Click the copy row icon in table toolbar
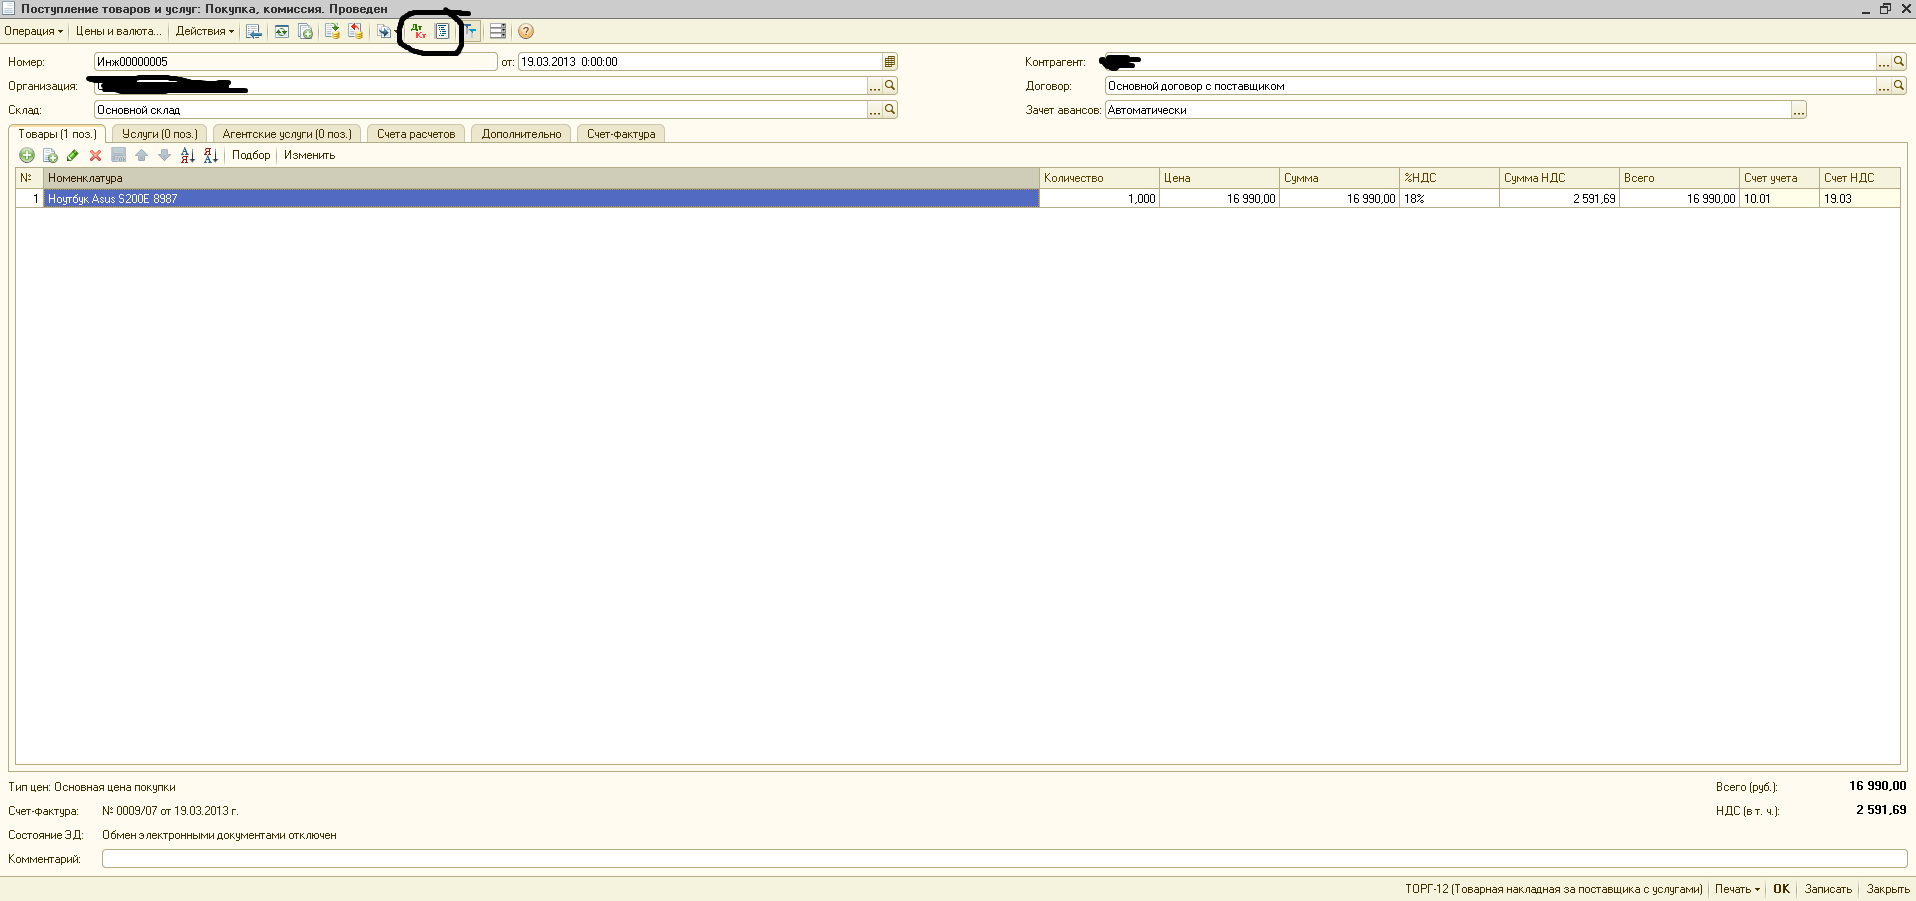This screenshot has width=1916, height=901. point(50,155)
